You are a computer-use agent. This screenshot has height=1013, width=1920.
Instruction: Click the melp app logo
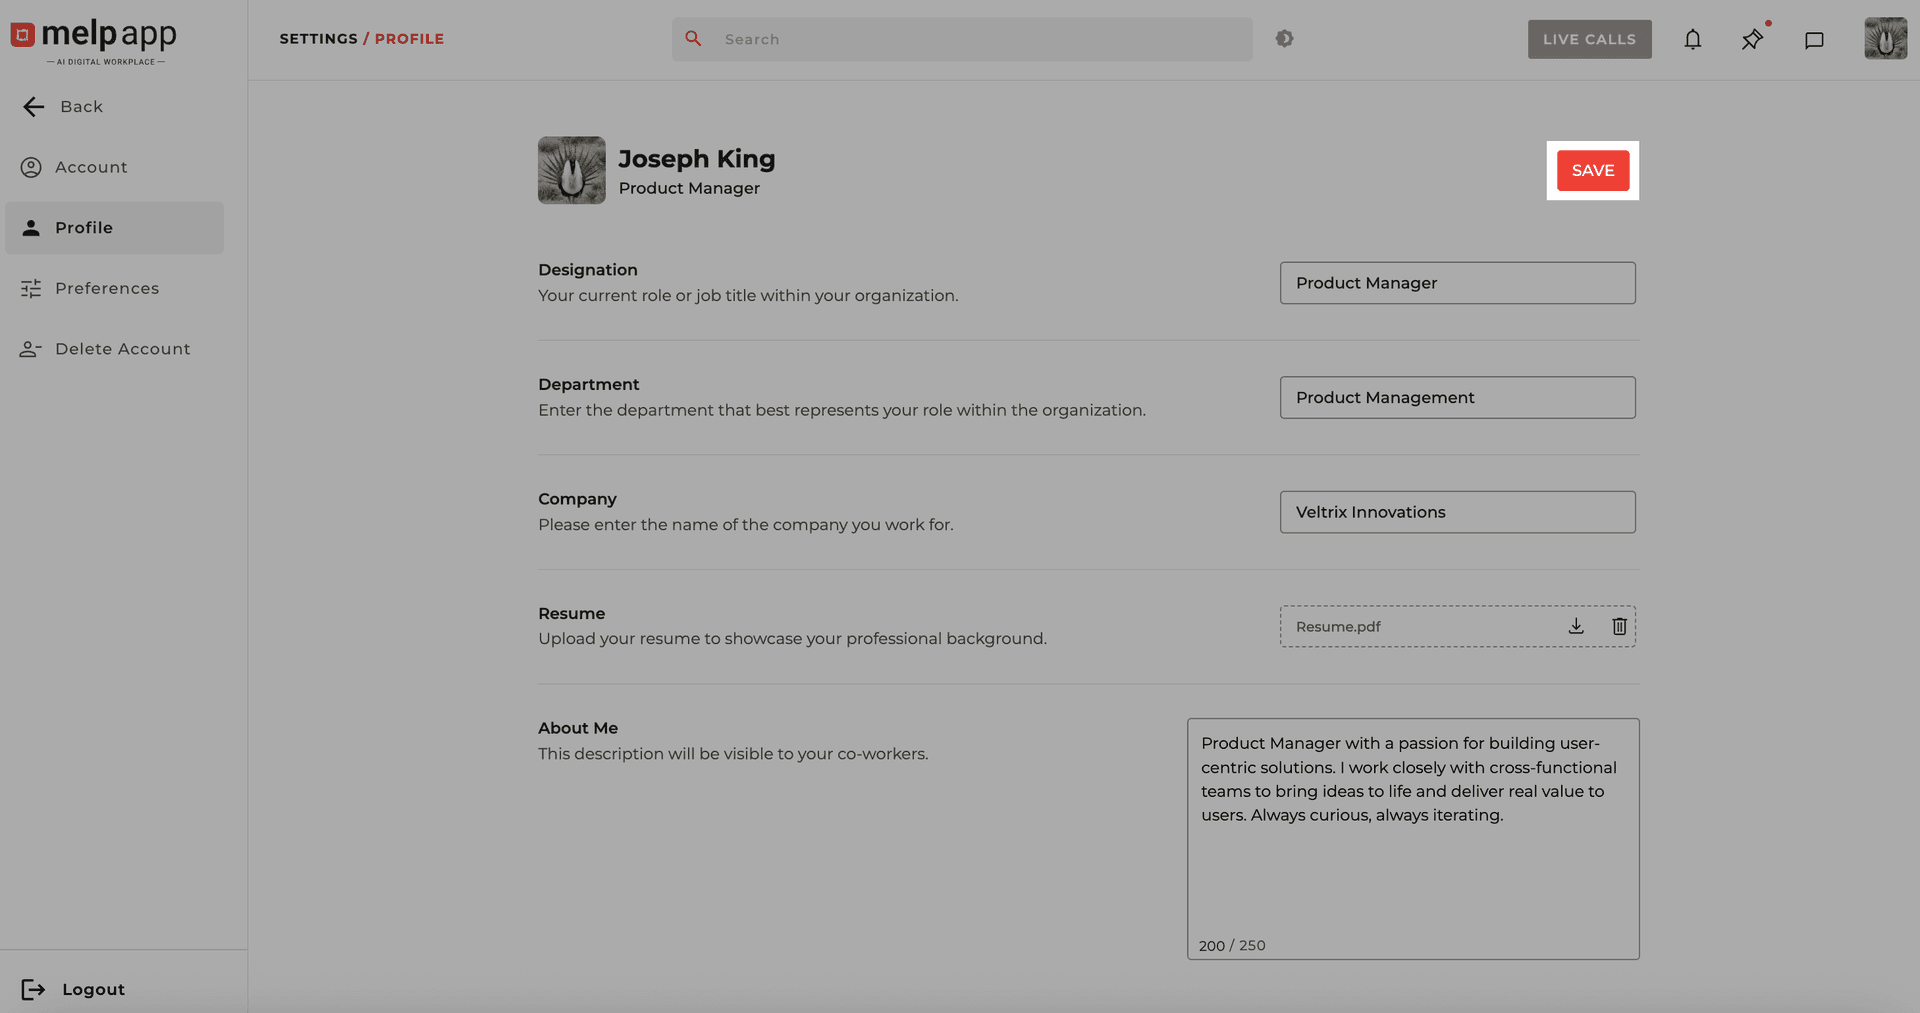[x=94, y=39]
